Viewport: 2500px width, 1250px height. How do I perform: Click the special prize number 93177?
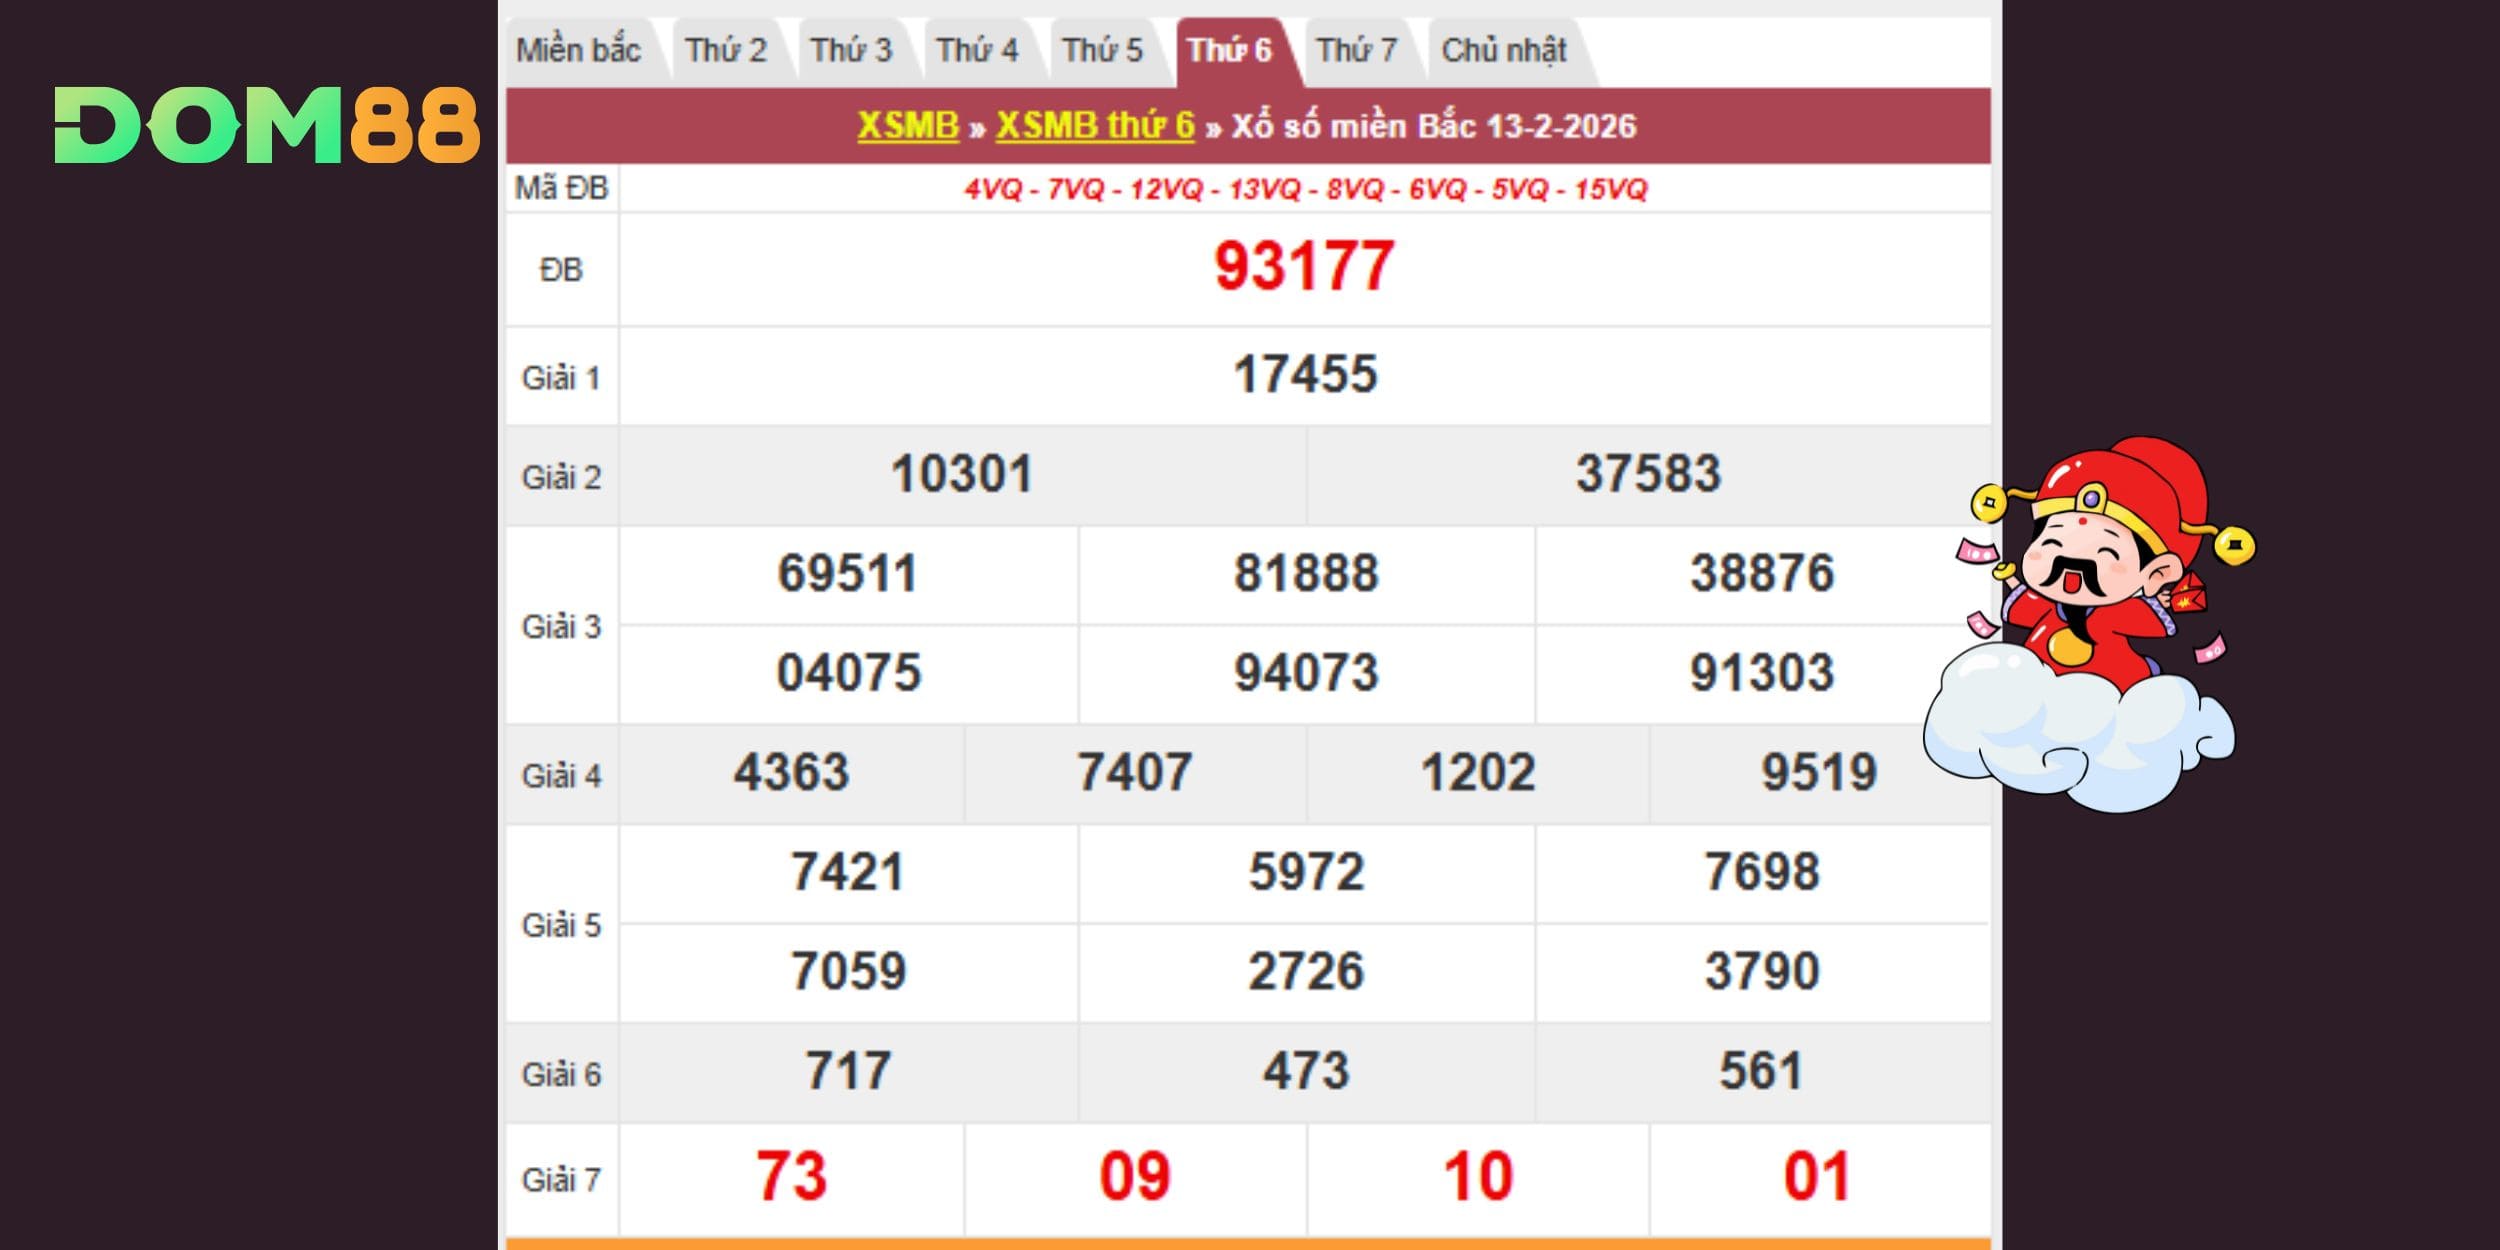1304,267
